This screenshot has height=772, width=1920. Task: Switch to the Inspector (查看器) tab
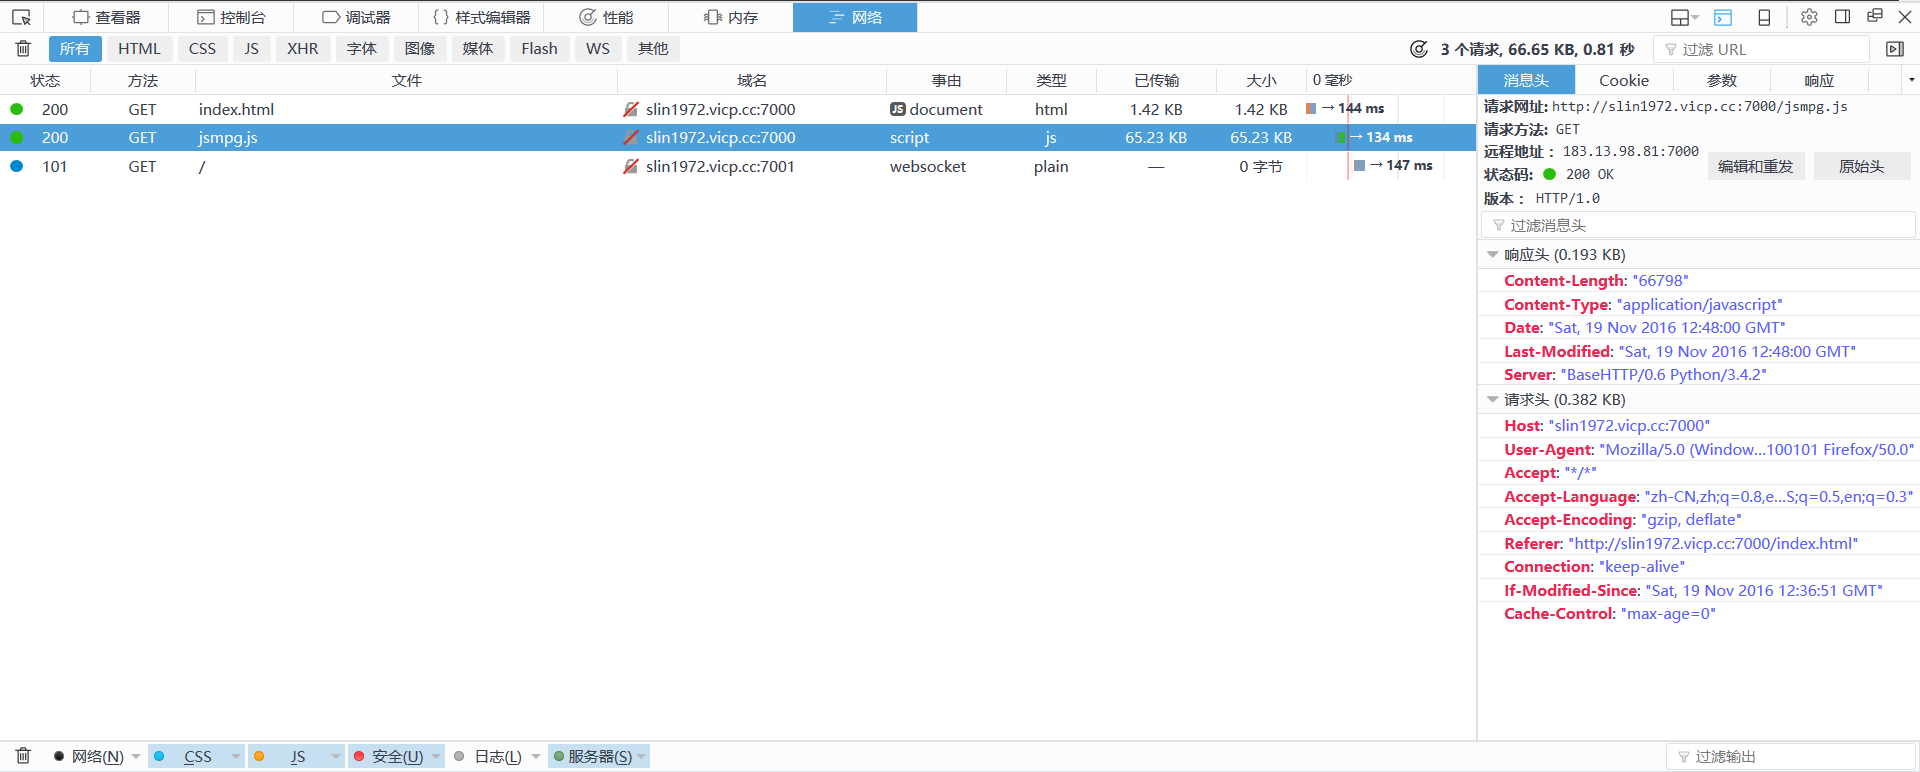(x=106, y=17)
